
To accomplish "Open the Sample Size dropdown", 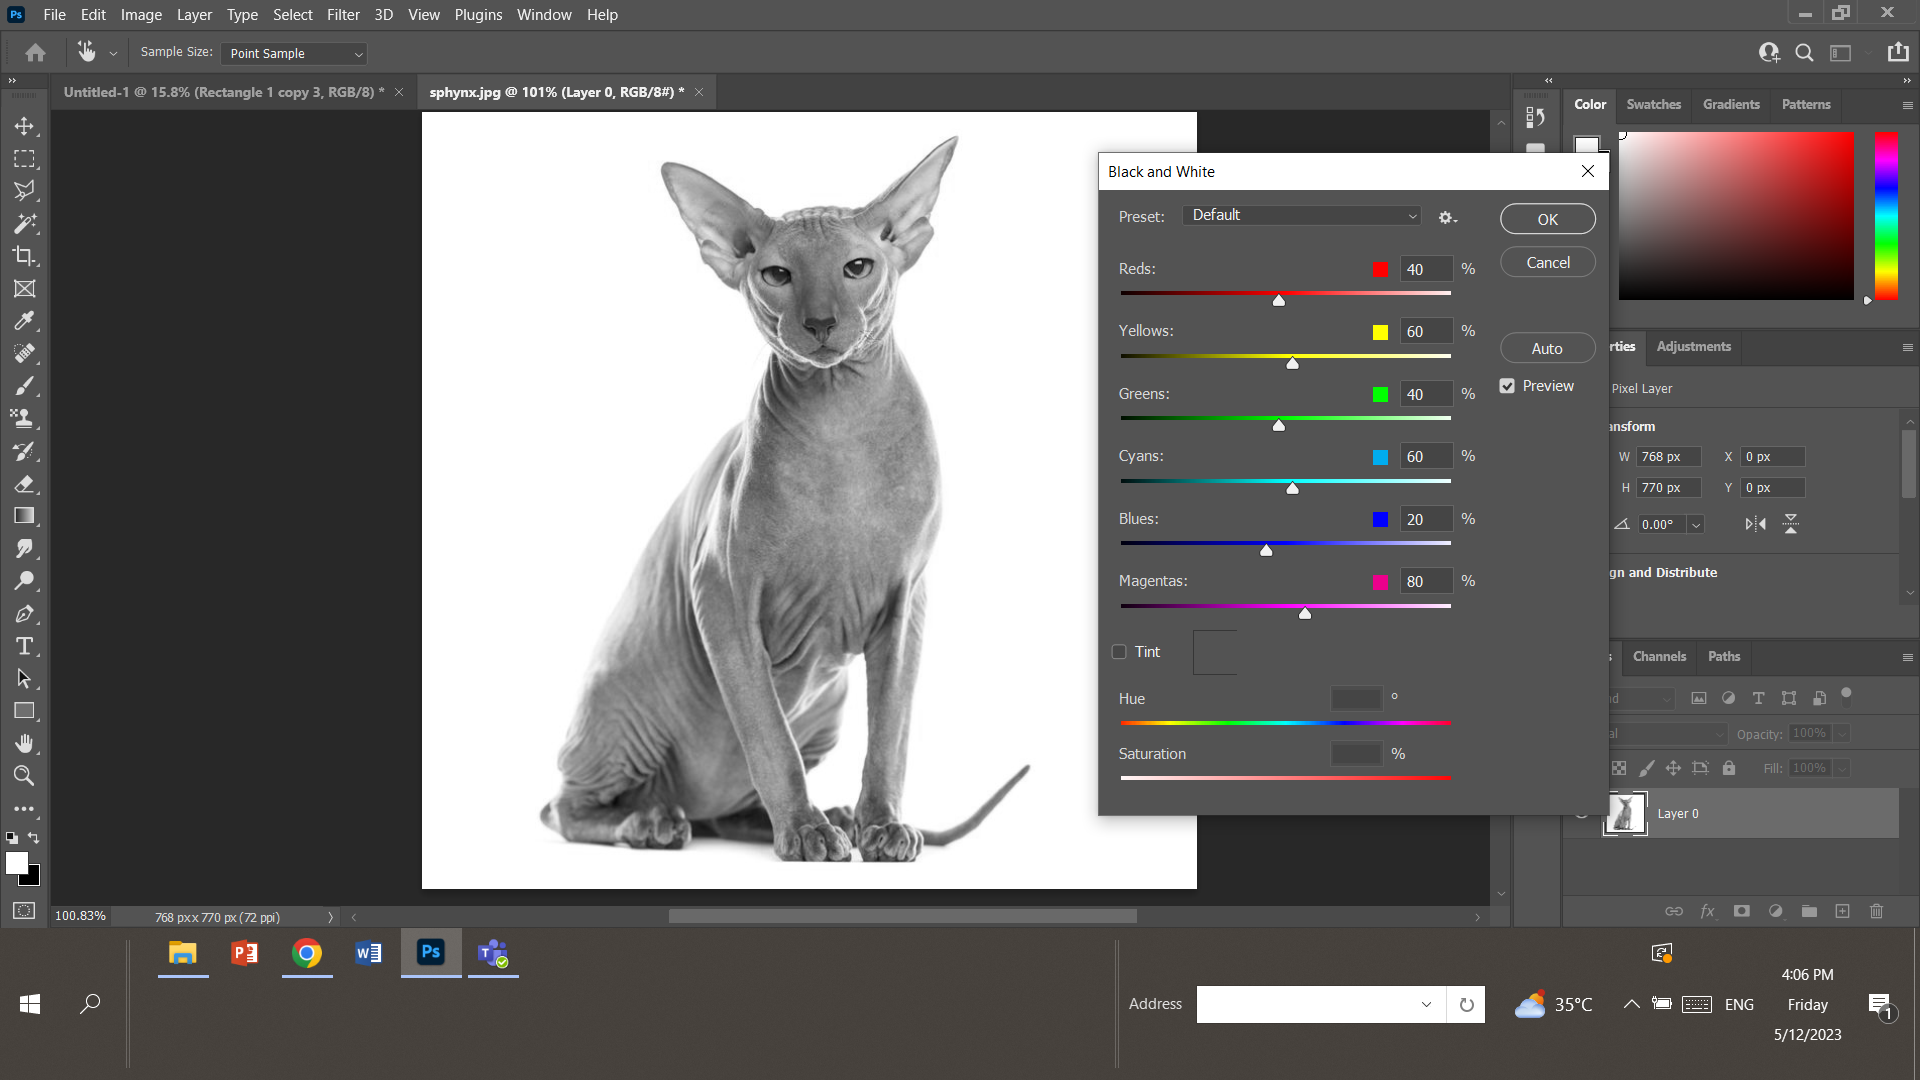I will click(x=294, y=54).
